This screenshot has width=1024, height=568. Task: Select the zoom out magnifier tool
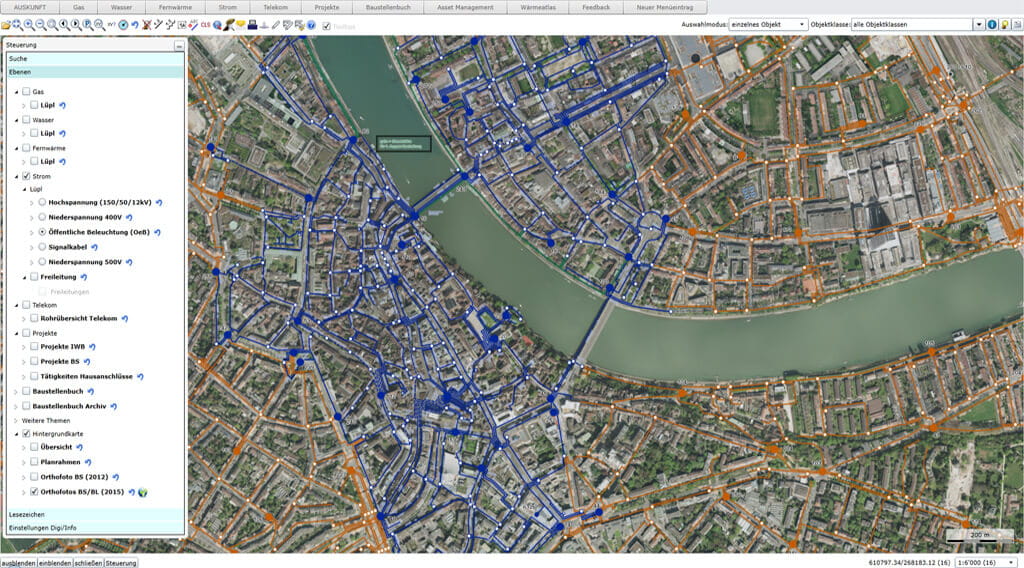[42, 24]
